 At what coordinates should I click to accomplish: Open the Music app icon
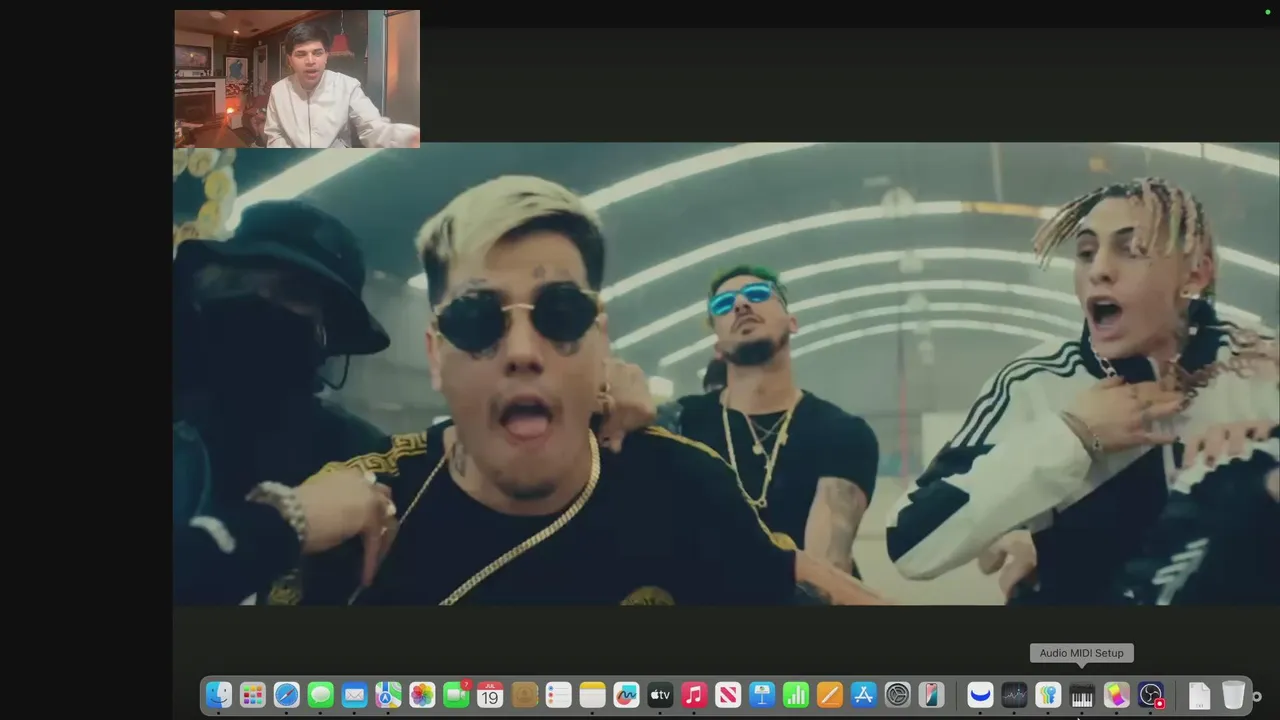[x=694, y=695]
